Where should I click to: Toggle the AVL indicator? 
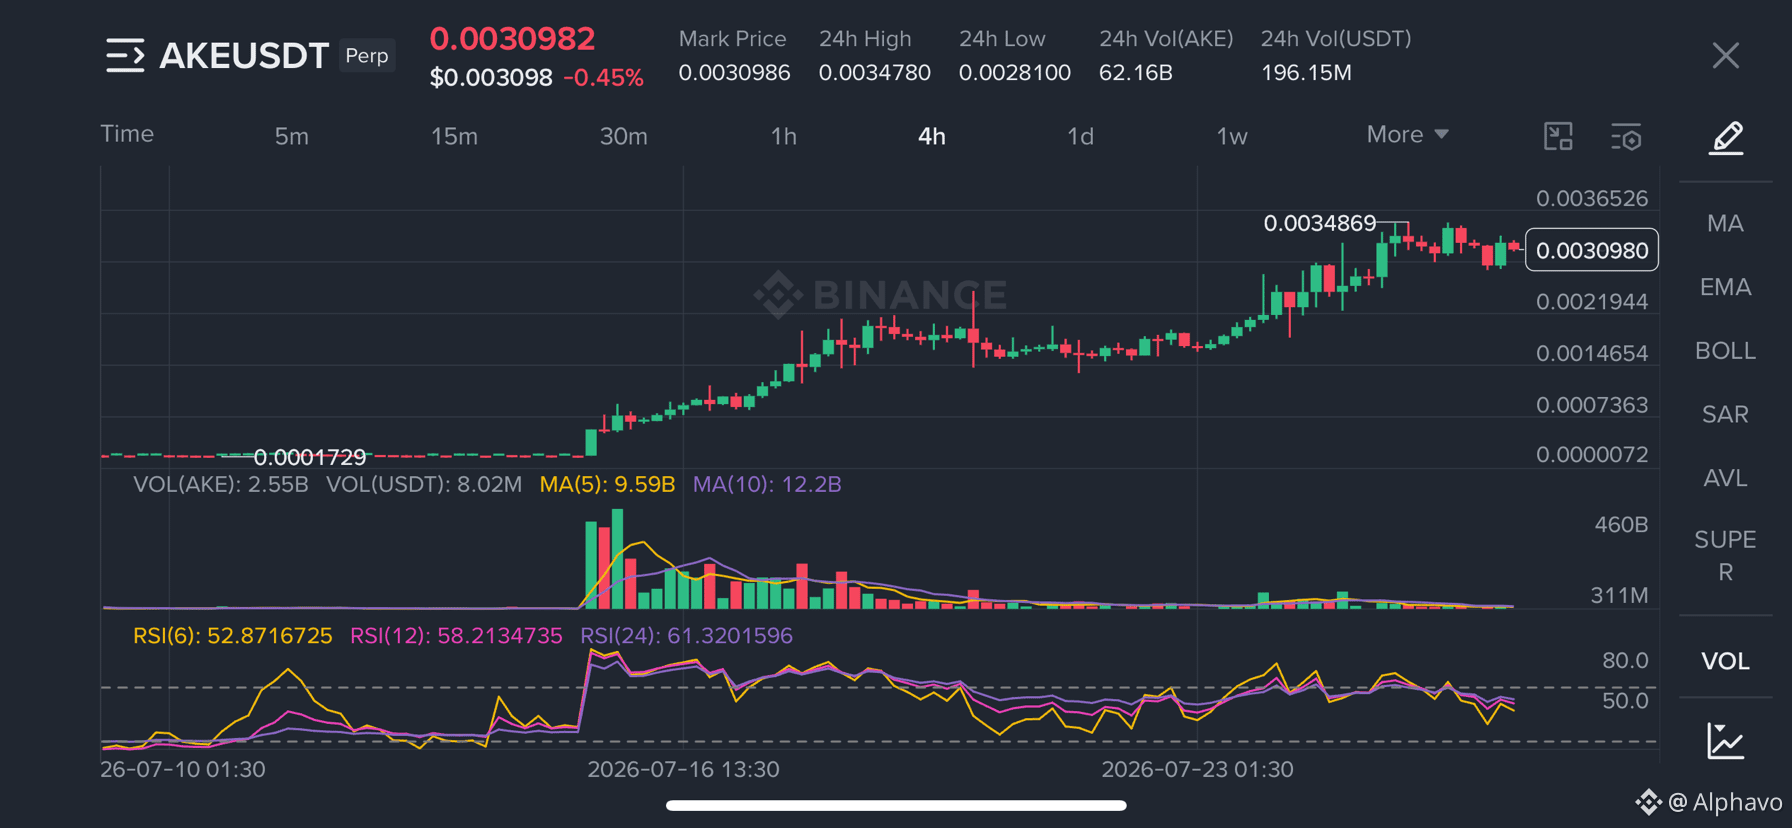(x=1725, y=478)
